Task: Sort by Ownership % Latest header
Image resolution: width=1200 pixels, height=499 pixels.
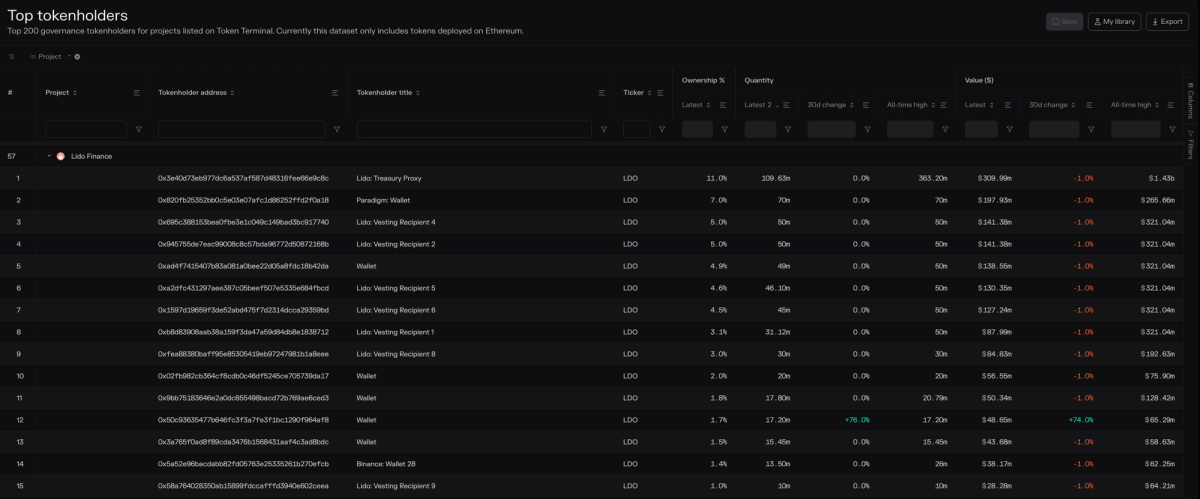Action: click(x=698, y=105)
